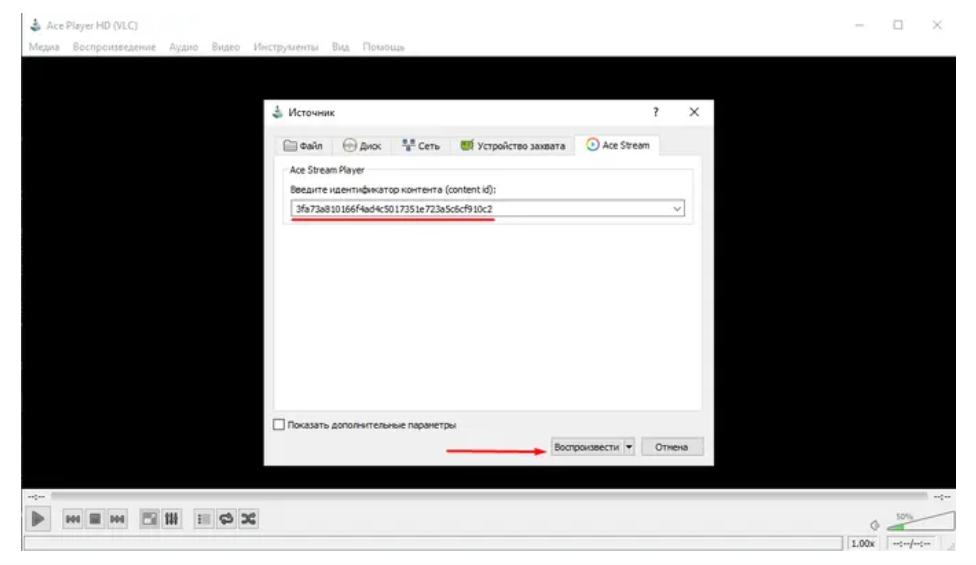This screenshot has width=976, height=565.
Task: Click the speaker mute icon
Action: [x=874, y=525]
